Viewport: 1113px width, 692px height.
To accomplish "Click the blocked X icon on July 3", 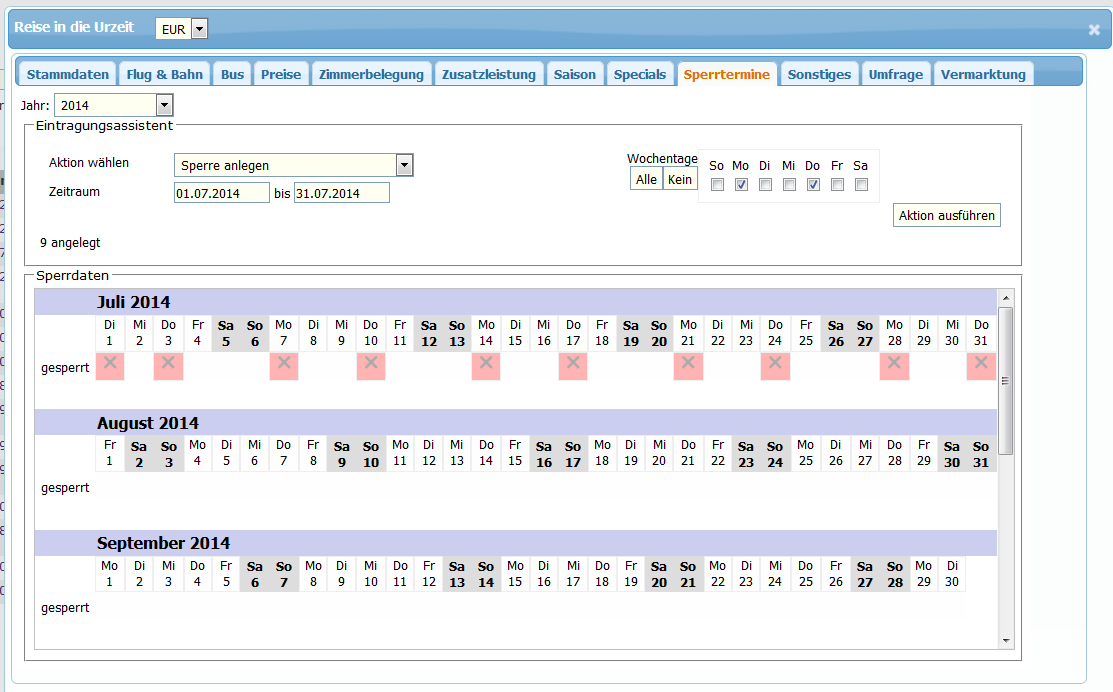I will click(x=168, y=366).
